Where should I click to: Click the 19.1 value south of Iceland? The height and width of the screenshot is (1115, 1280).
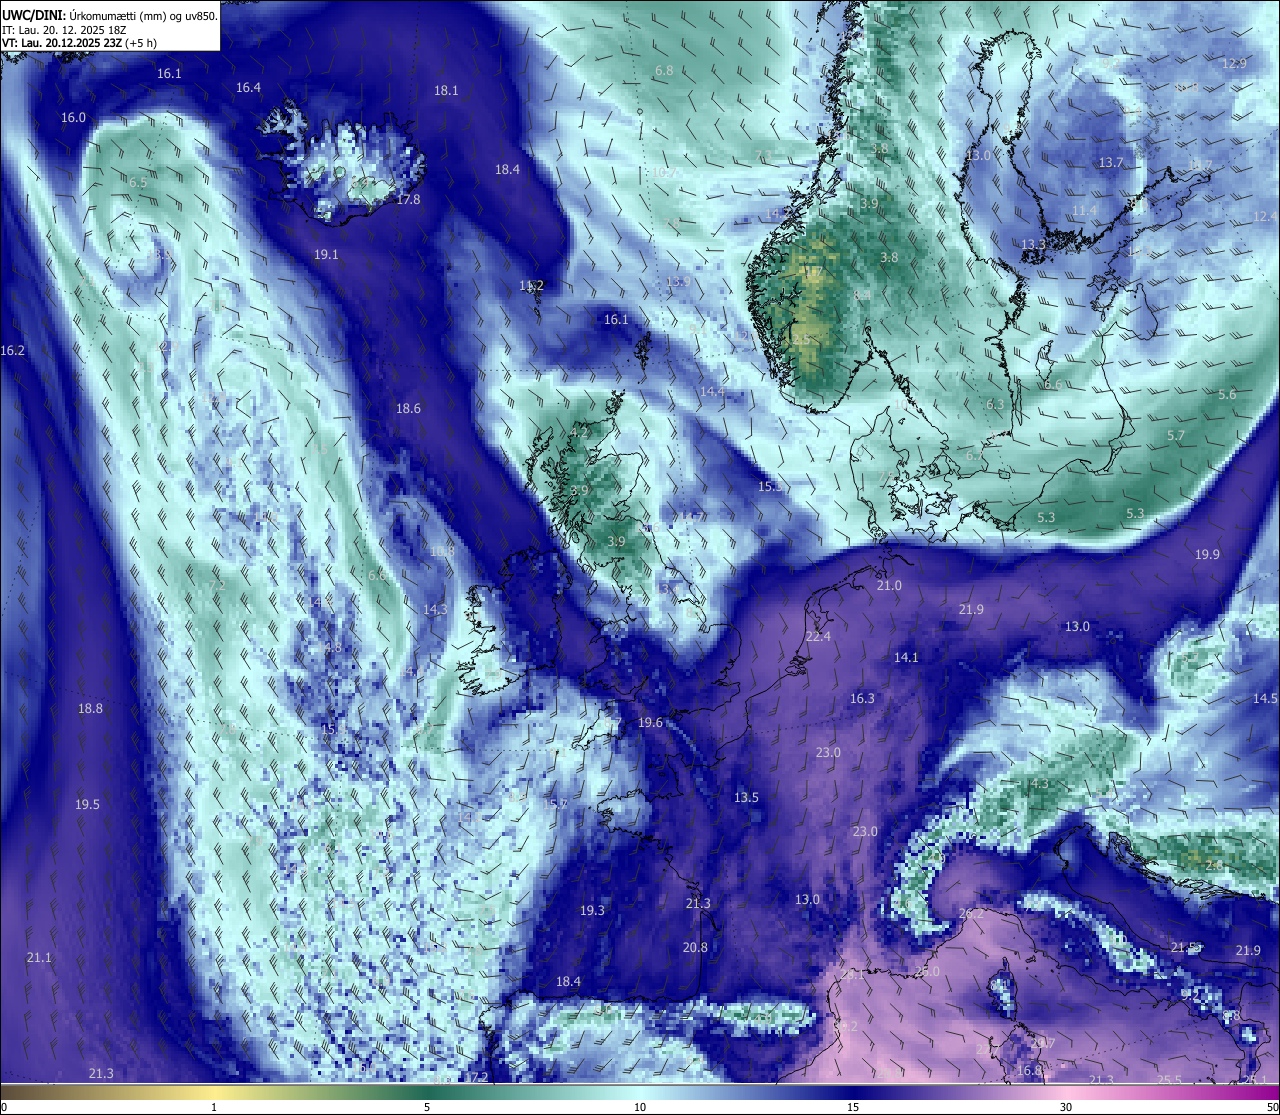tap(326, 255)
